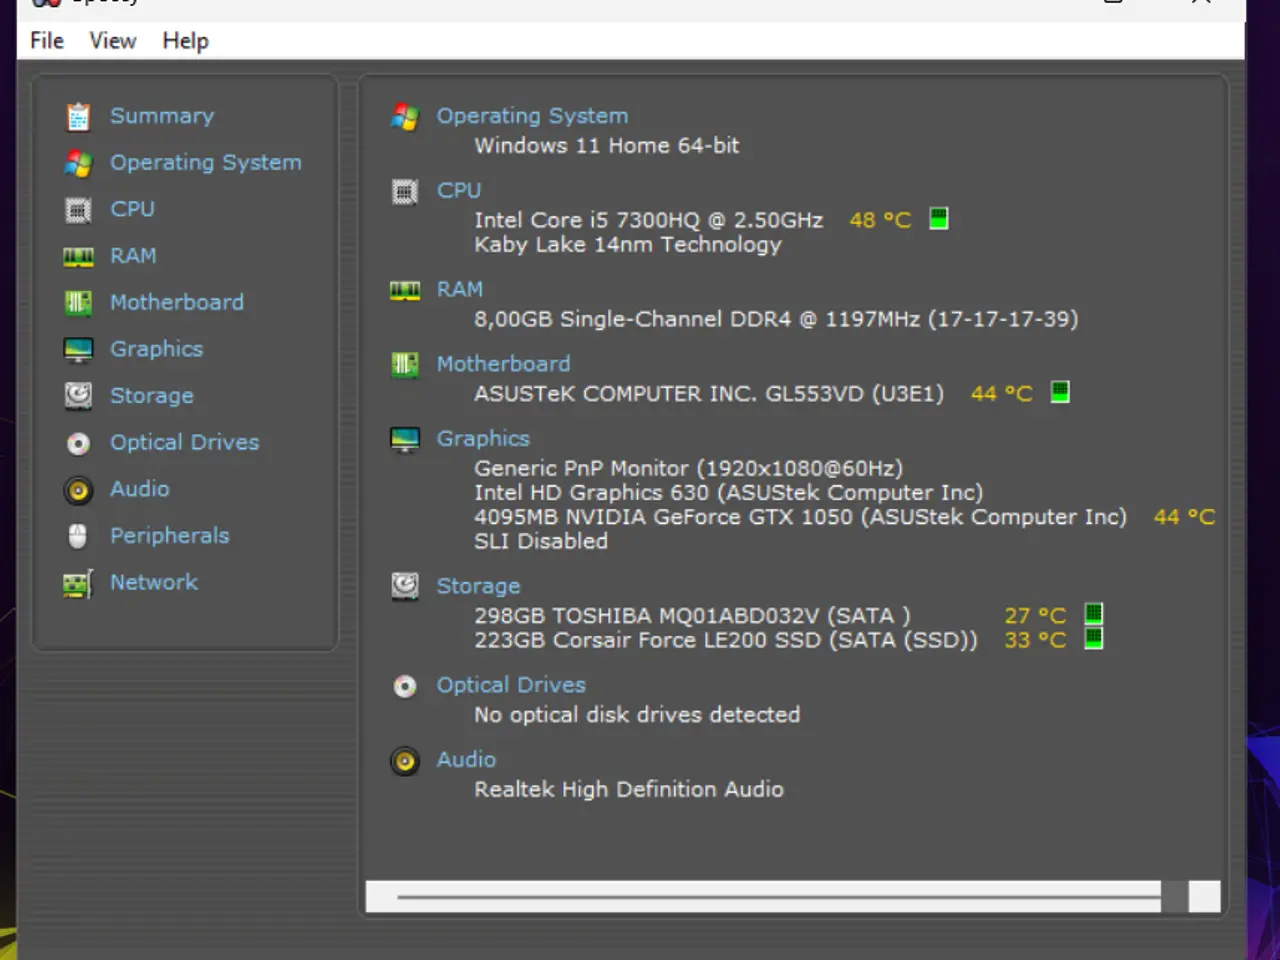Click the Storage drive icon in summary pane
The image size is (1280, 960).
click(405, 586)
